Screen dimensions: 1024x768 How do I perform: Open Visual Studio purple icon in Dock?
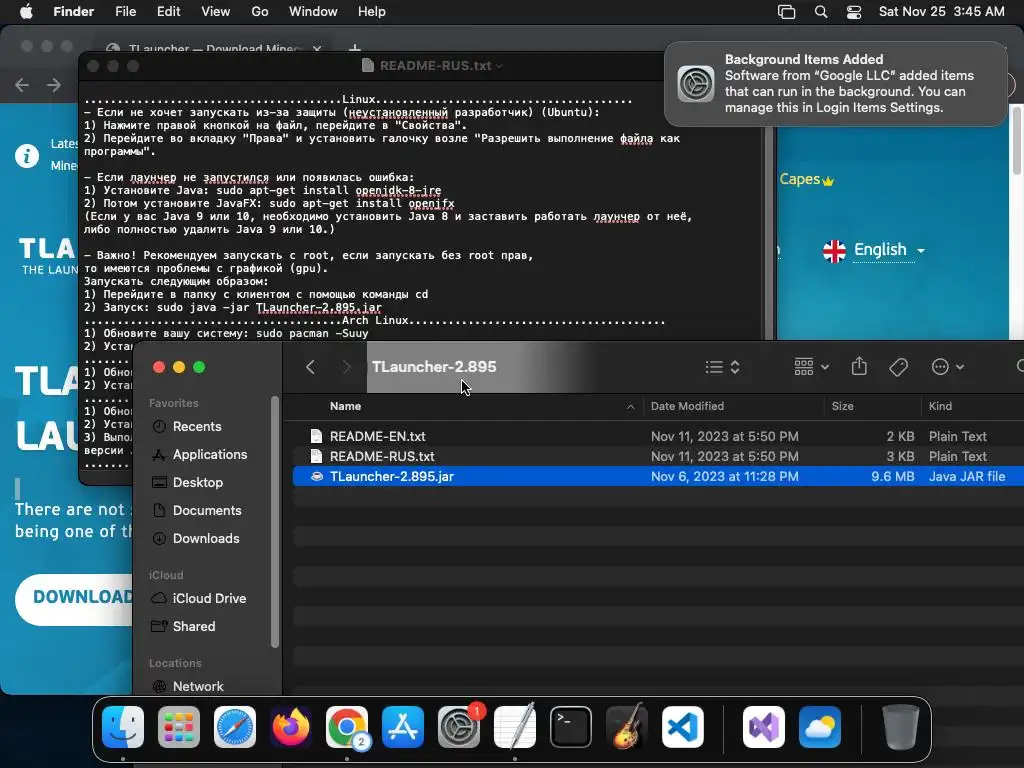(x=763, y=727)
